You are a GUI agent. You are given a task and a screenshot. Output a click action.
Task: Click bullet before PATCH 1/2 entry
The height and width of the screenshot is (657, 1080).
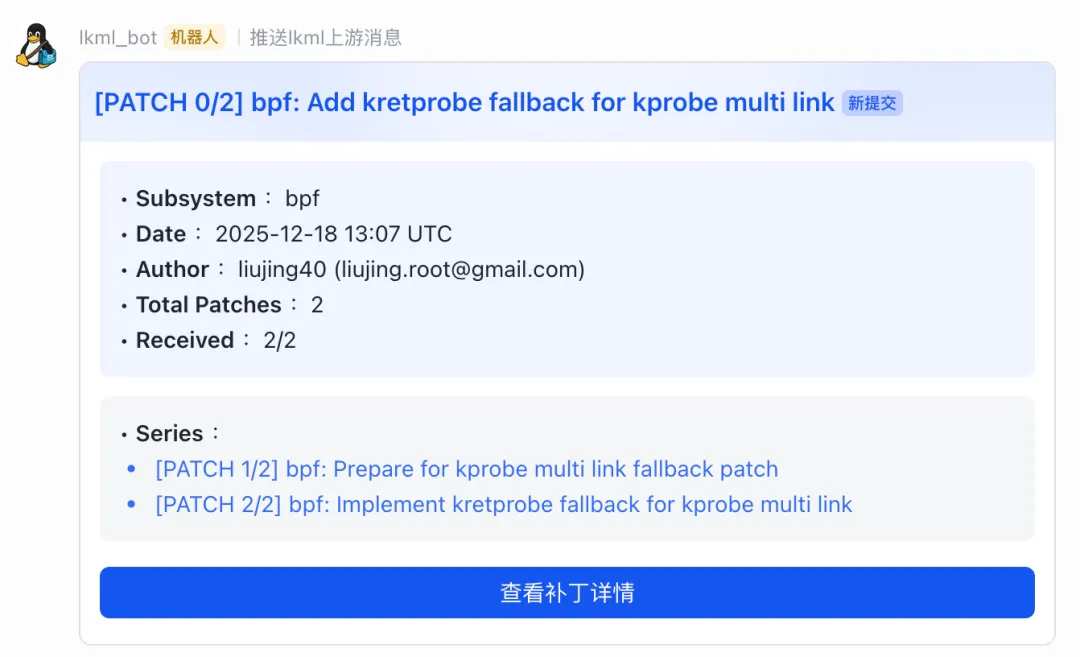pyautogui.click(x=132, y=469)
